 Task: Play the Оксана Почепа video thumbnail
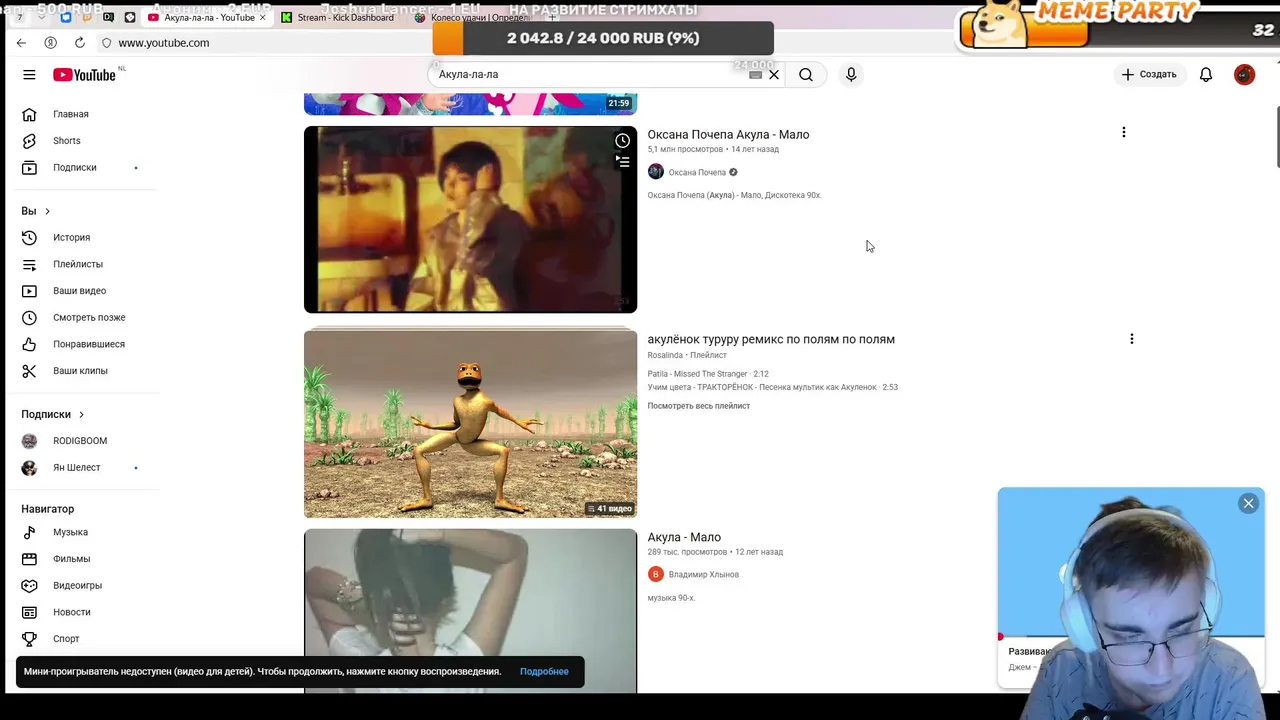tap(470, 219)
